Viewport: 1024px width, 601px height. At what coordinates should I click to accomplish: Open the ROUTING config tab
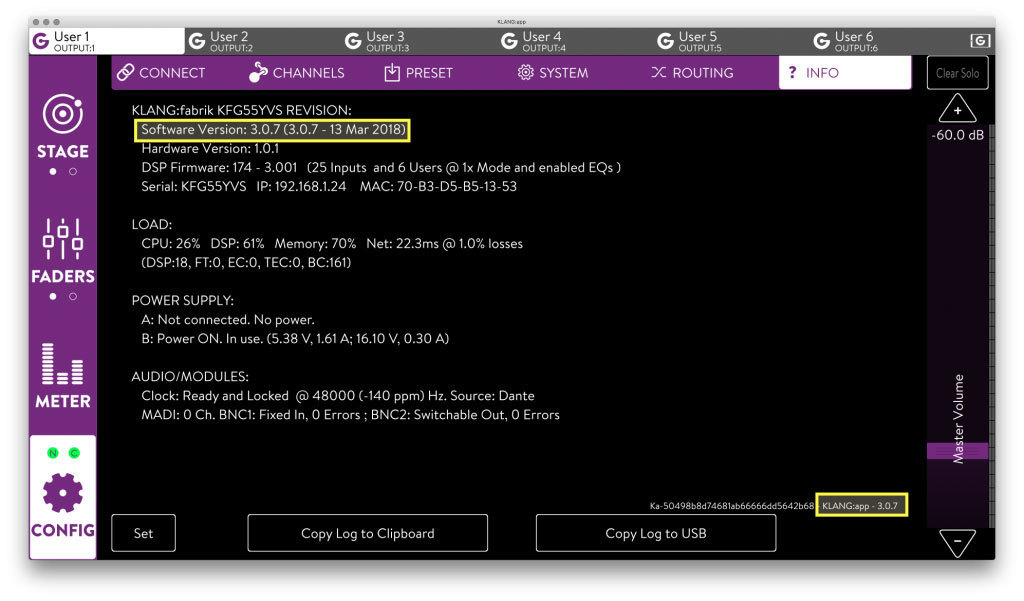pyautogui.click(x=692, y=73)
